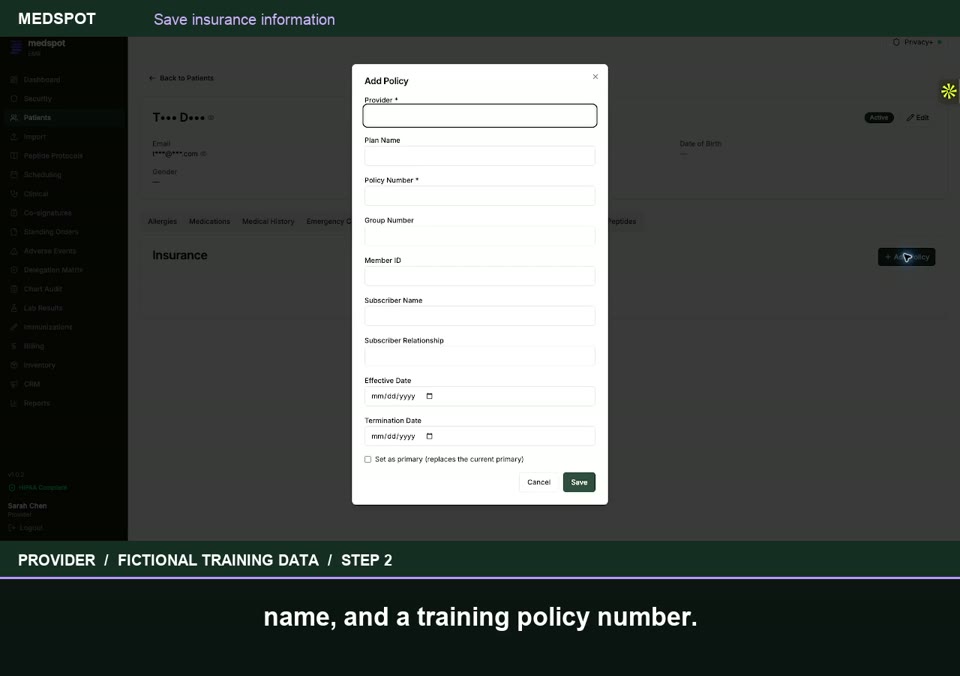960x676 pixels.
Task: Open Adverse Events in the sidebar
Action: tap(50, 251)
